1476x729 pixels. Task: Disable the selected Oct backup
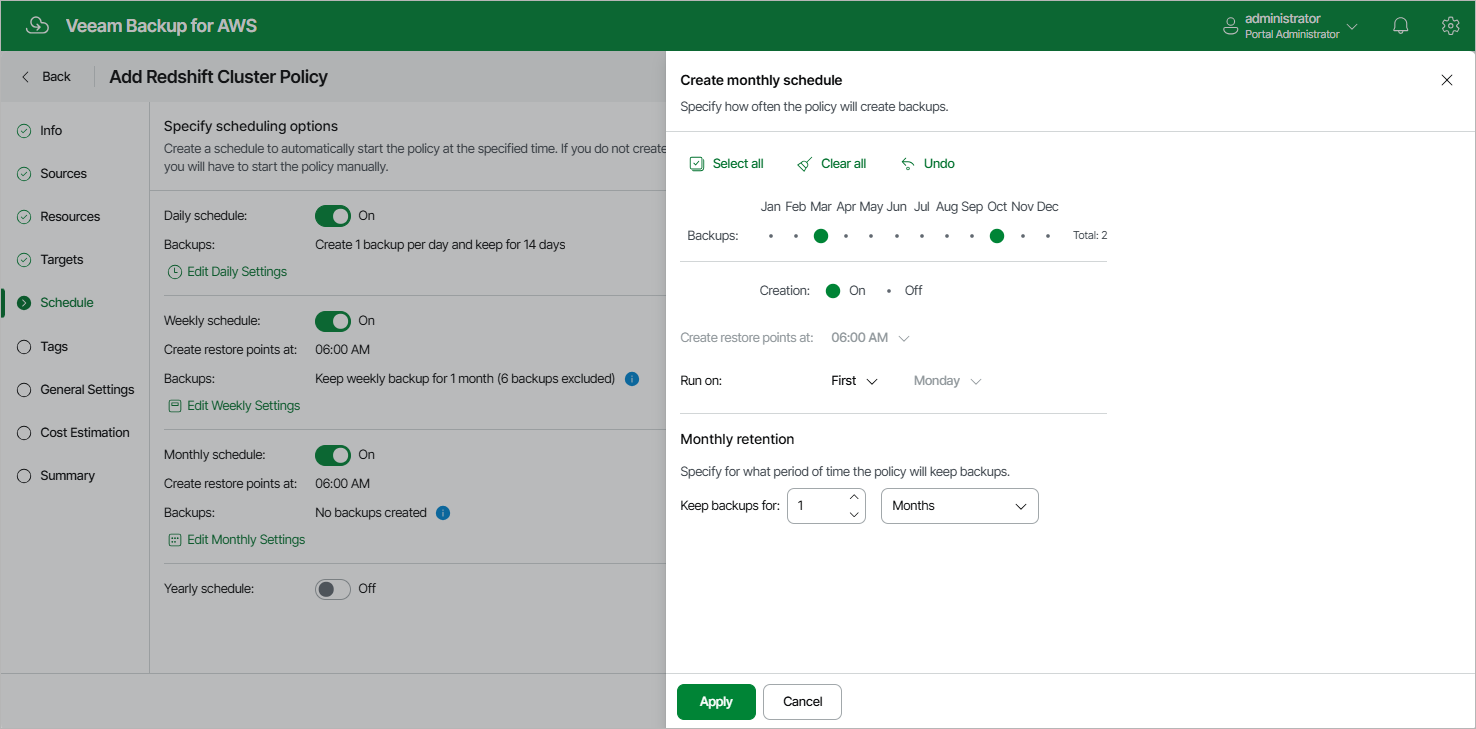click(997, 236)
